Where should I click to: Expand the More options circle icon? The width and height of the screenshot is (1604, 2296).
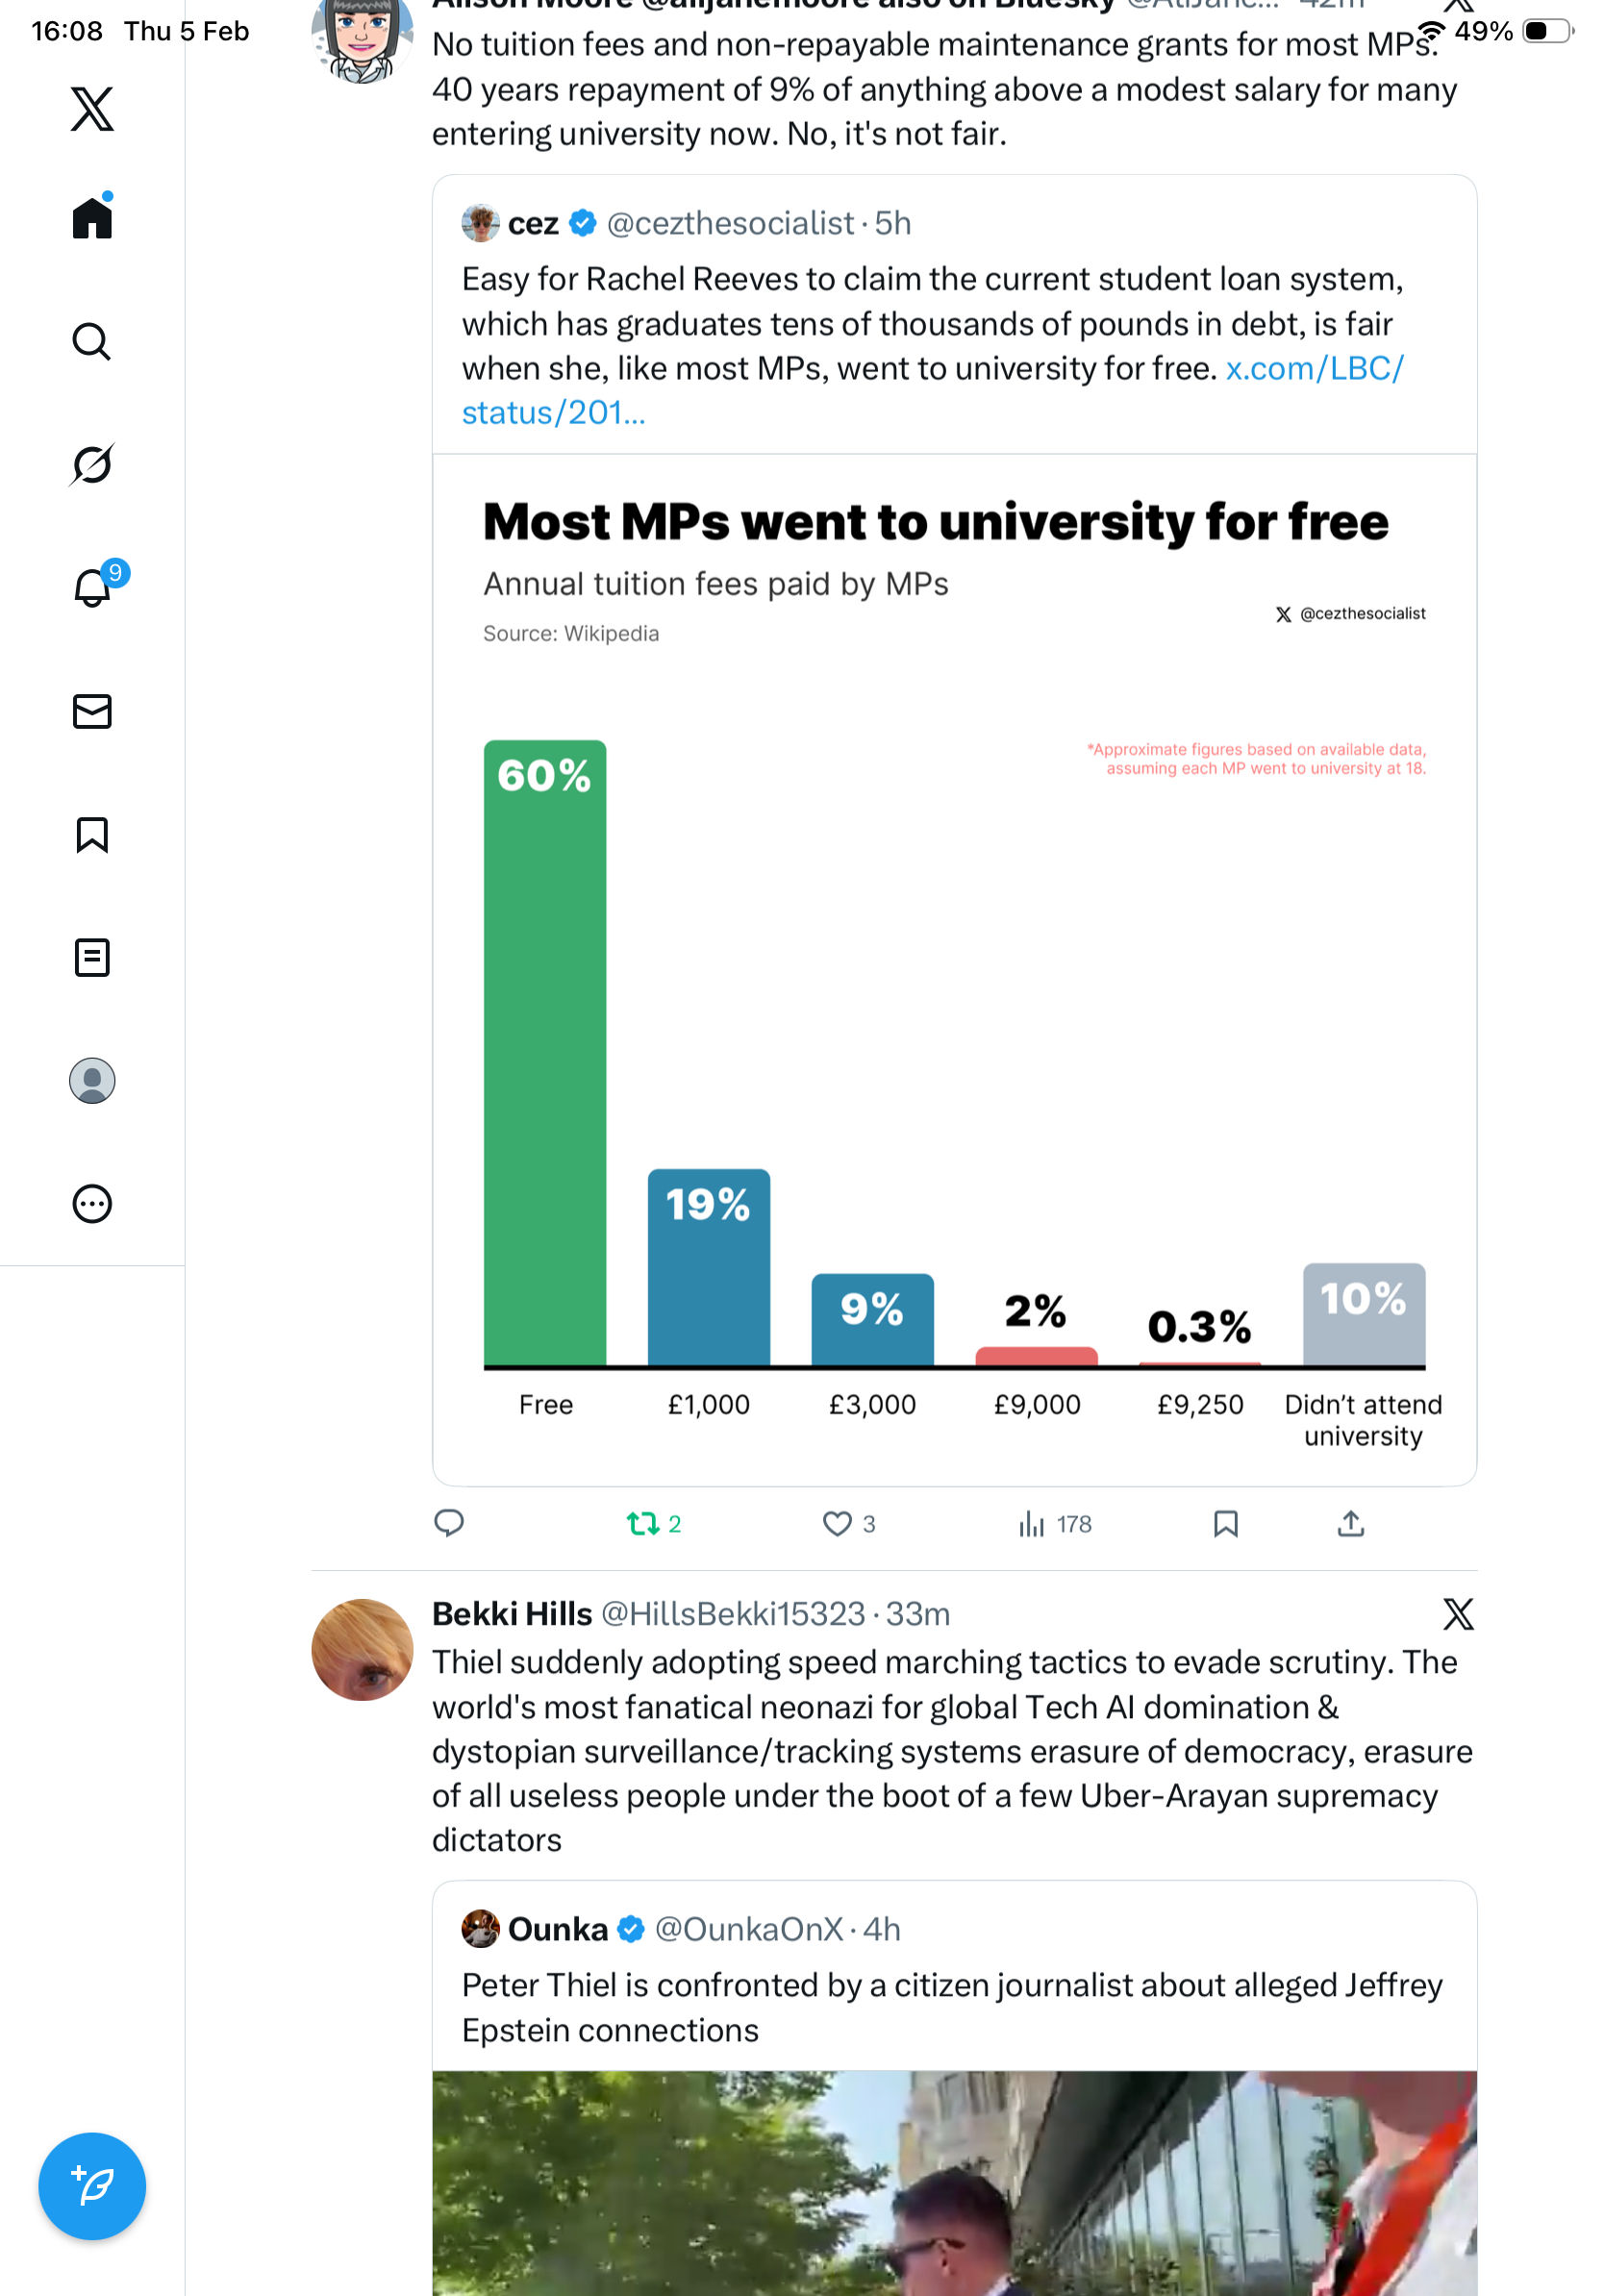(x=92, y=1203)
